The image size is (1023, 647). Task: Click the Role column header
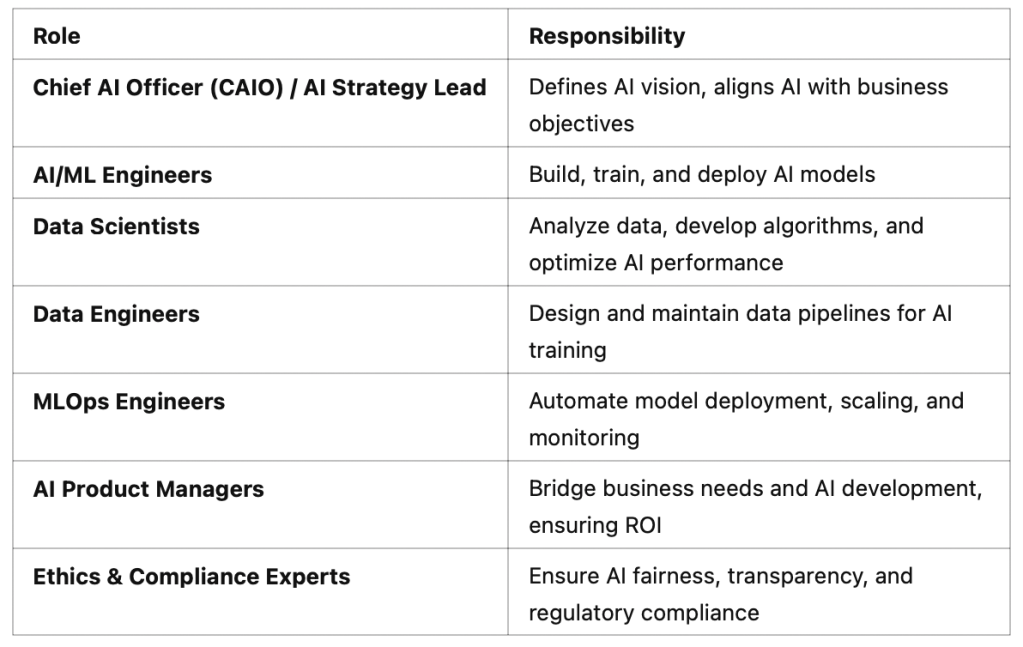(x=57, y=37)
